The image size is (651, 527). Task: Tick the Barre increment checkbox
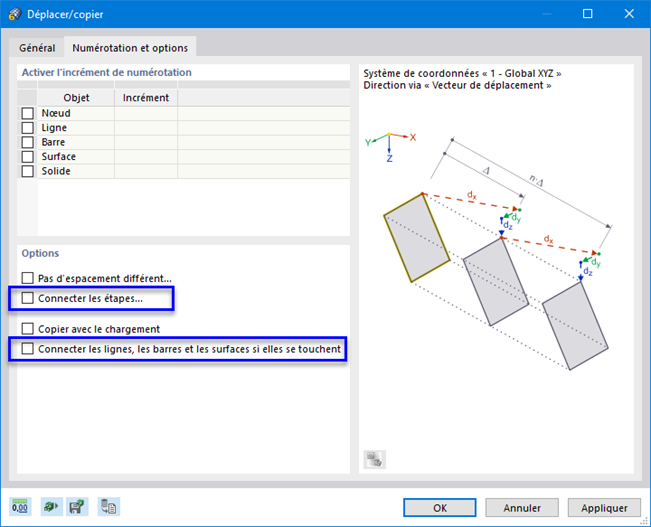coord(27,142)
